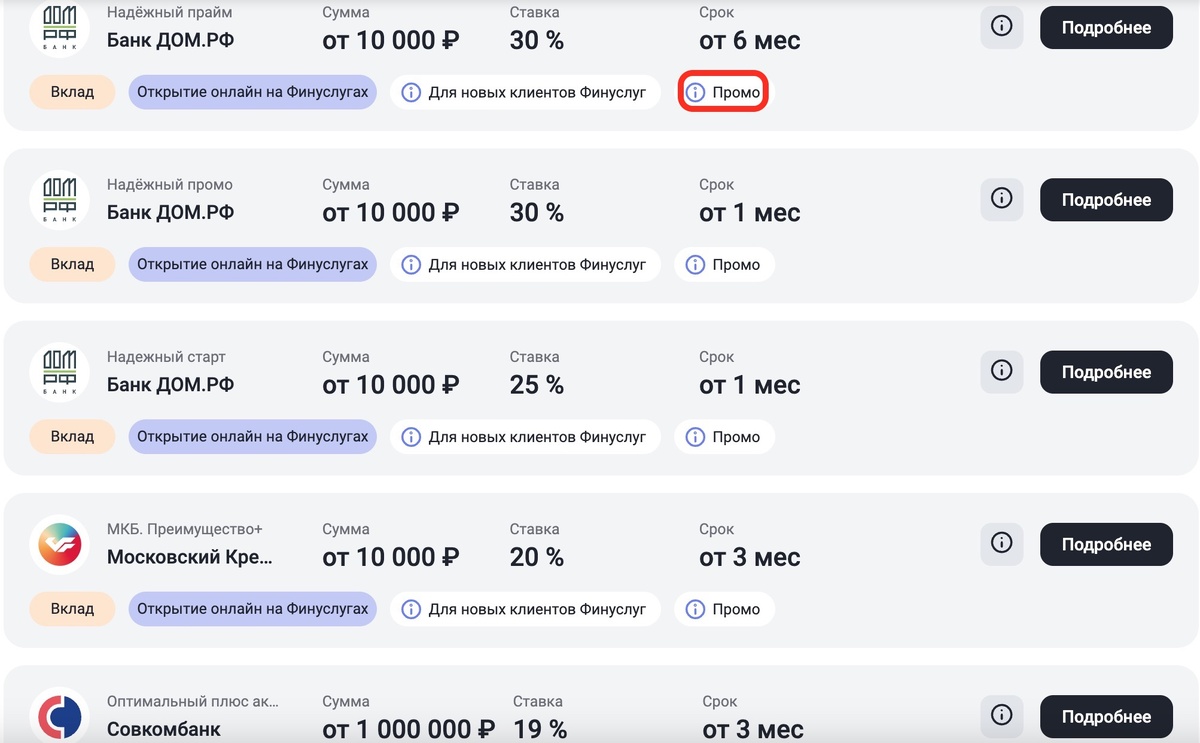Click the Промо tag in МКБ. Преимущество+ card
This screenshot has height=743, width=1200.
[724, 608]
